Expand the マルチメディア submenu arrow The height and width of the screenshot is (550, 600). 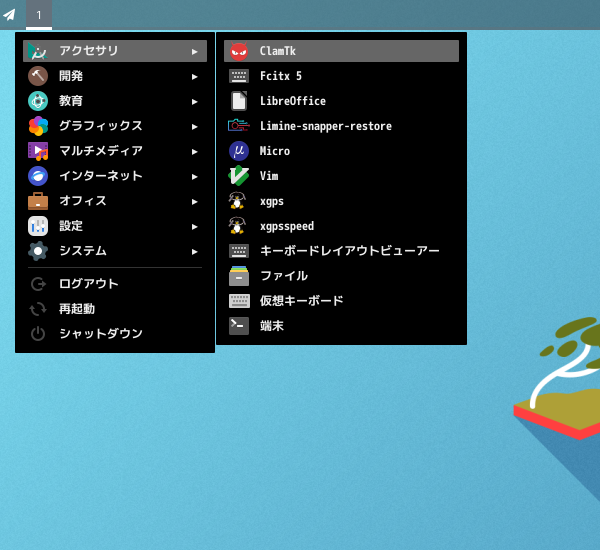(x=194, y=152)
